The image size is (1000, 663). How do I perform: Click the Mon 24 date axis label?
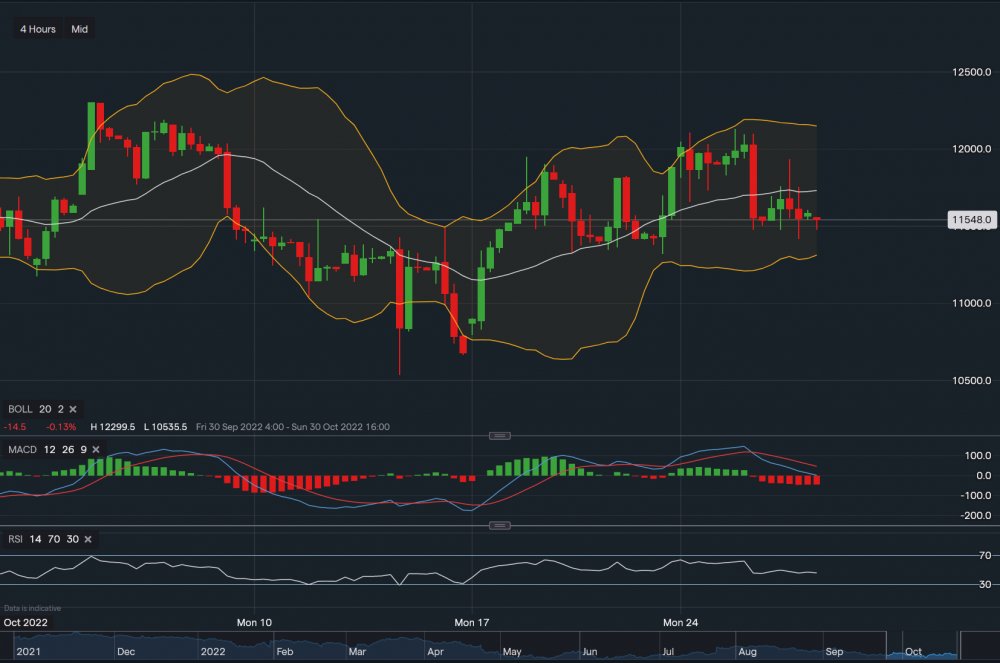pos(680,622)
